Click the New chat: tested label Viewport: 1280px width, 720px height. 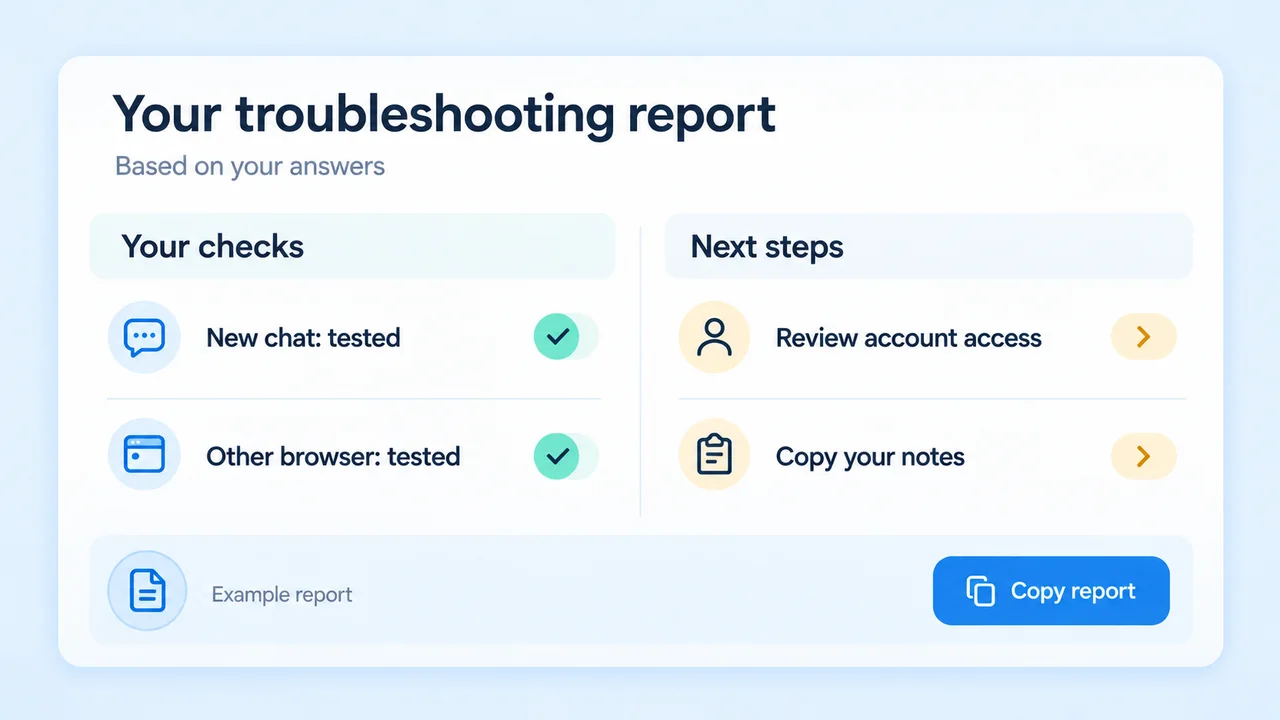303,338
